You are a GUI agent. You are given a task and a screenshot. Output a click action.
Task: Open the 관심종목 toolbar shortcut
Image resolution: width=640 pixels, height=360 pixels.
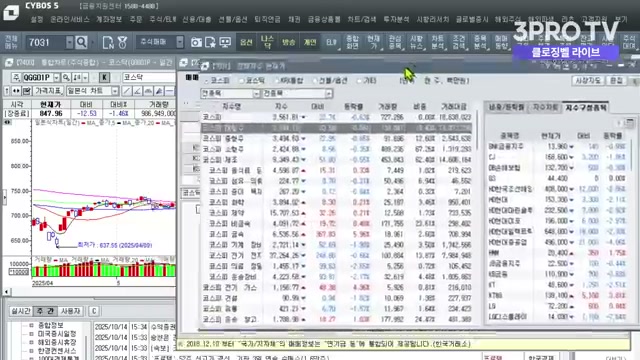[x=395, y=42]
